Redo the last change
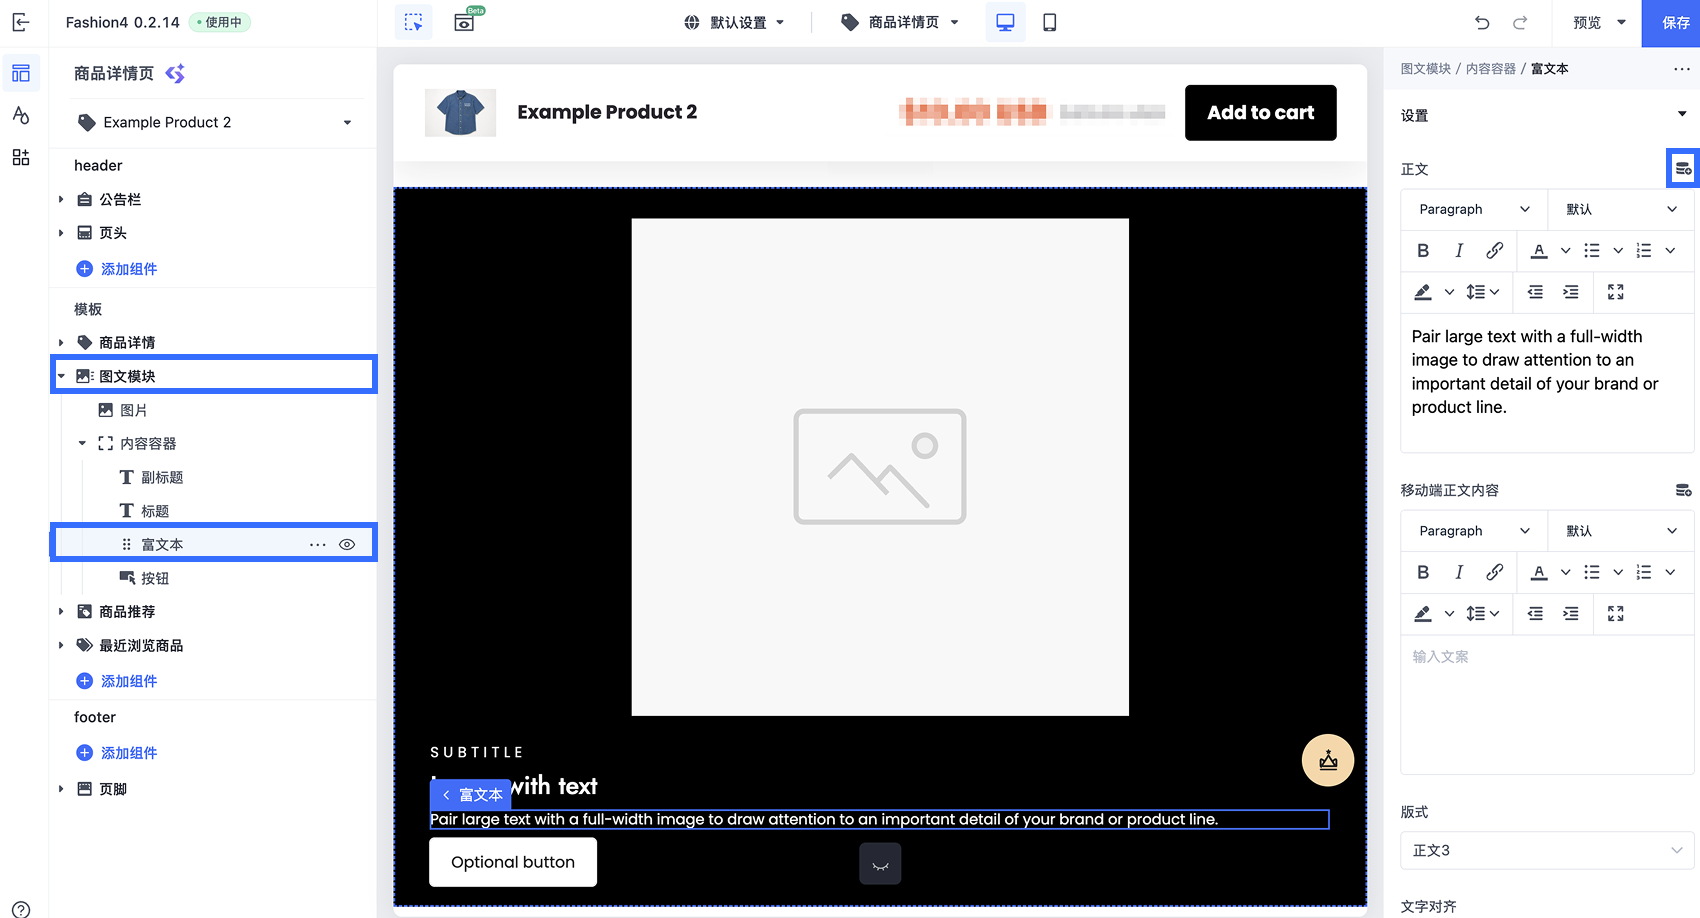1700x918 pixels. pos(1520,22)
